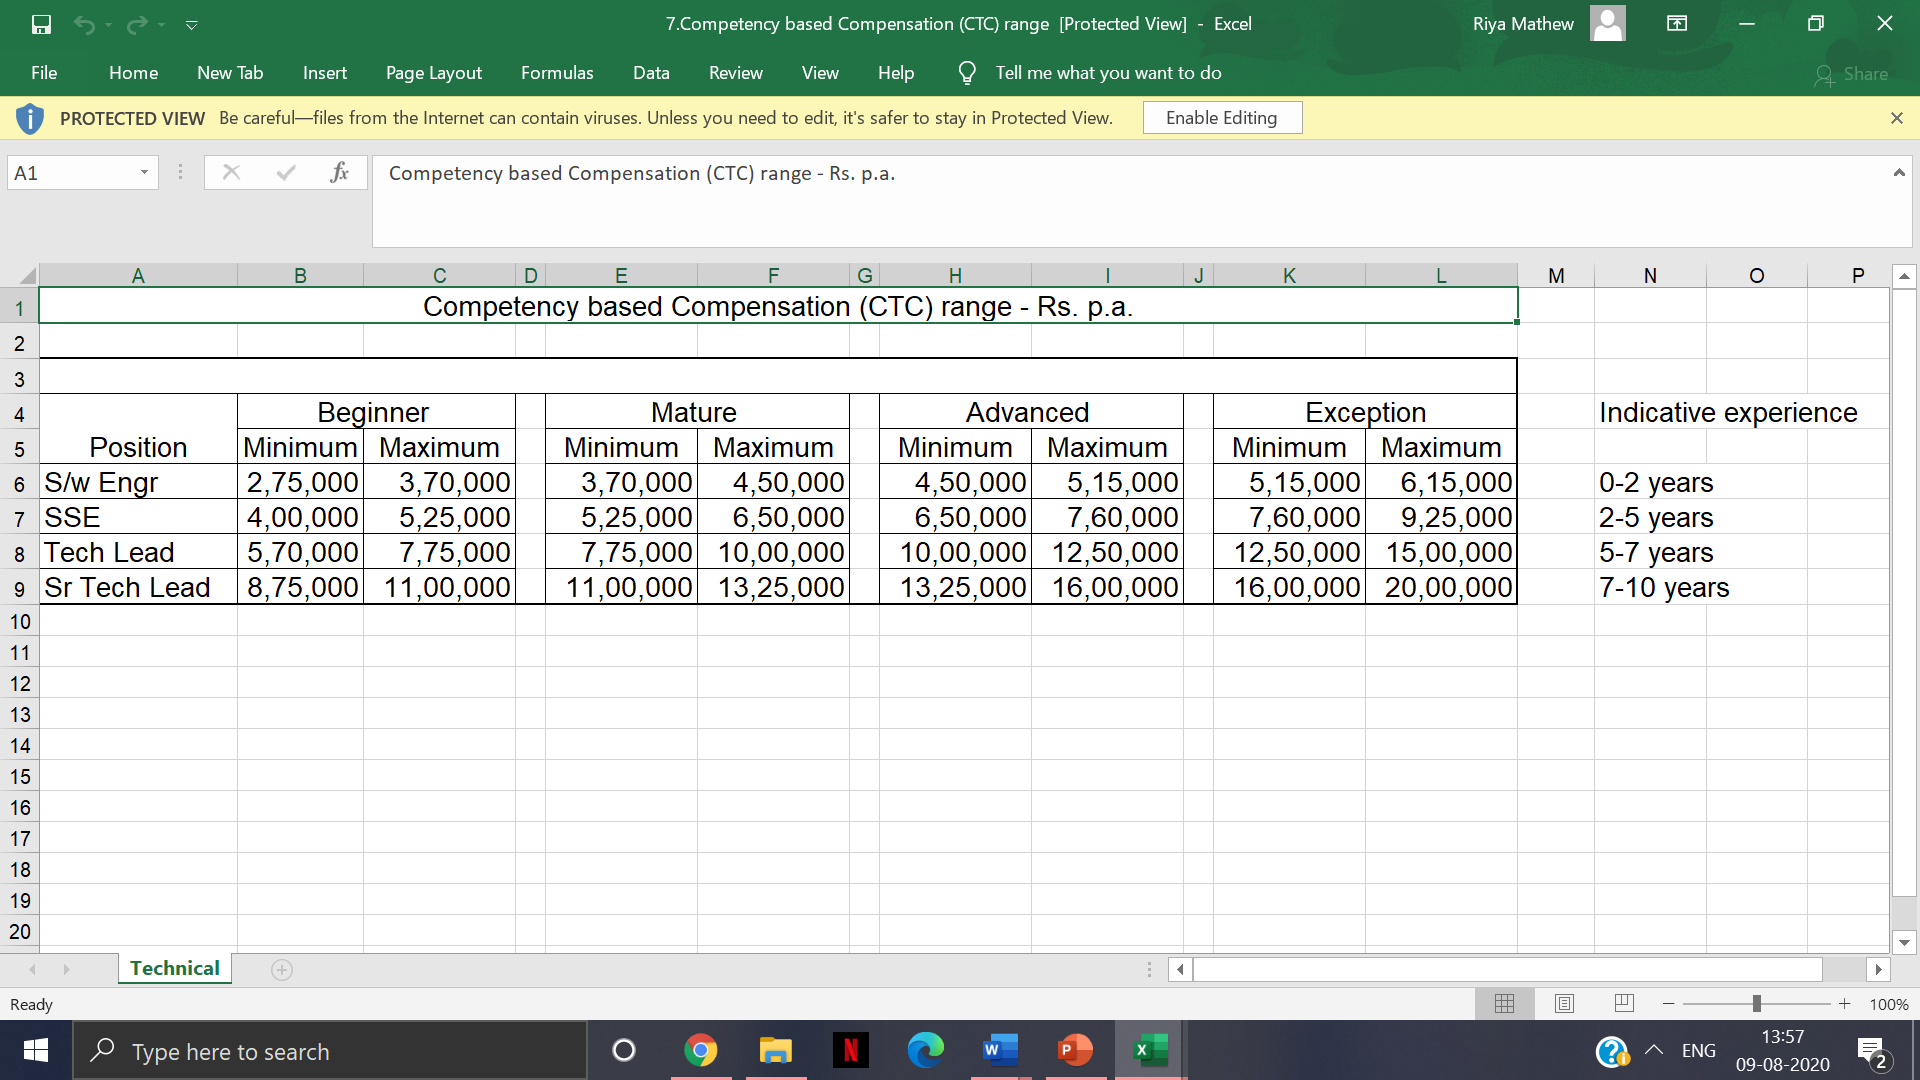
Task: Click the Name Box dropdown arrow
Action: (142, 173)
